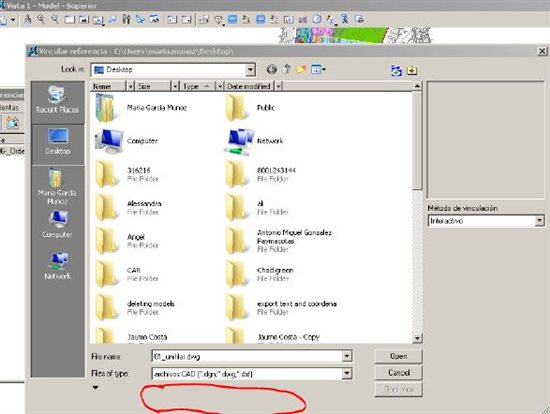The width and height of the screenshot is (550, 414).
Task: Select Network in the places sidebar
Action: [58, 266]
